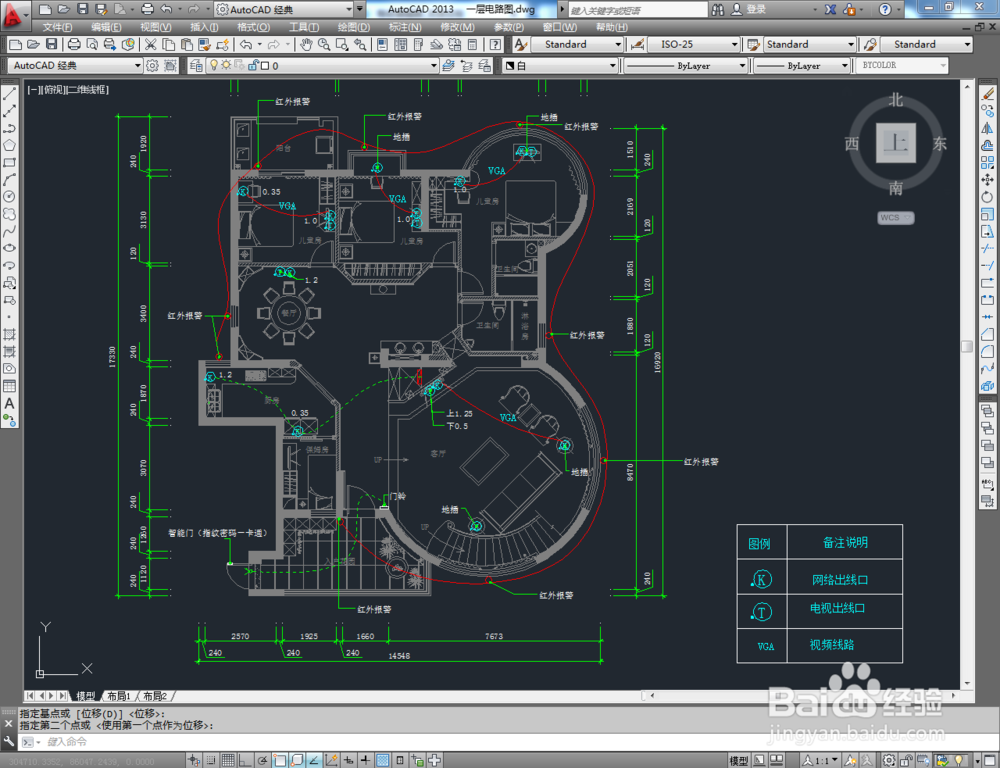The height and width of the screenshot is (768, 1000).
Task: Click the 上 face of the ViewCube
Action: (x=895, y=143)
